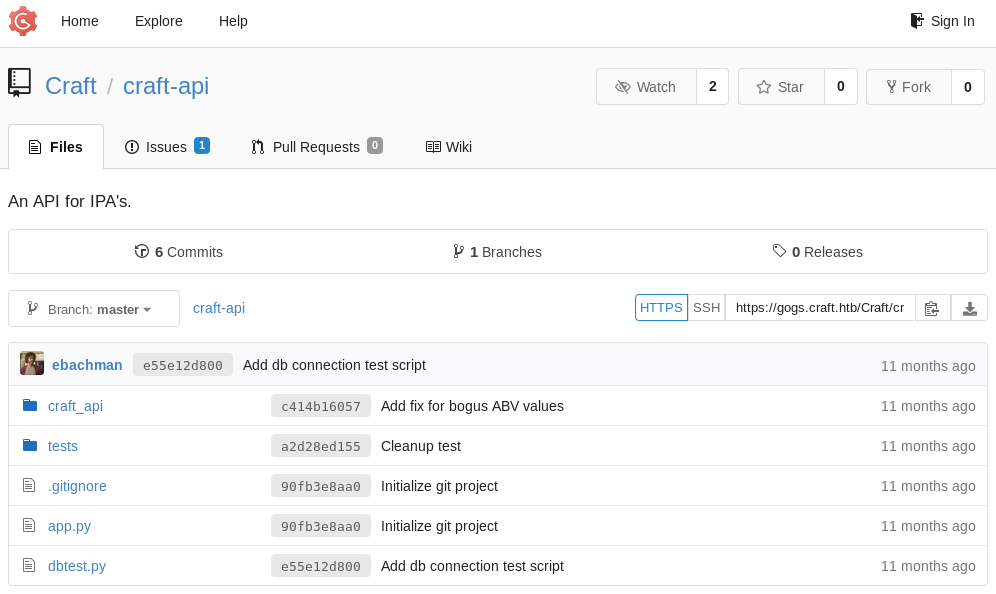996x594 pixels.
Task: Open the 6 Commits history
Action: click(x=178, y=252)
